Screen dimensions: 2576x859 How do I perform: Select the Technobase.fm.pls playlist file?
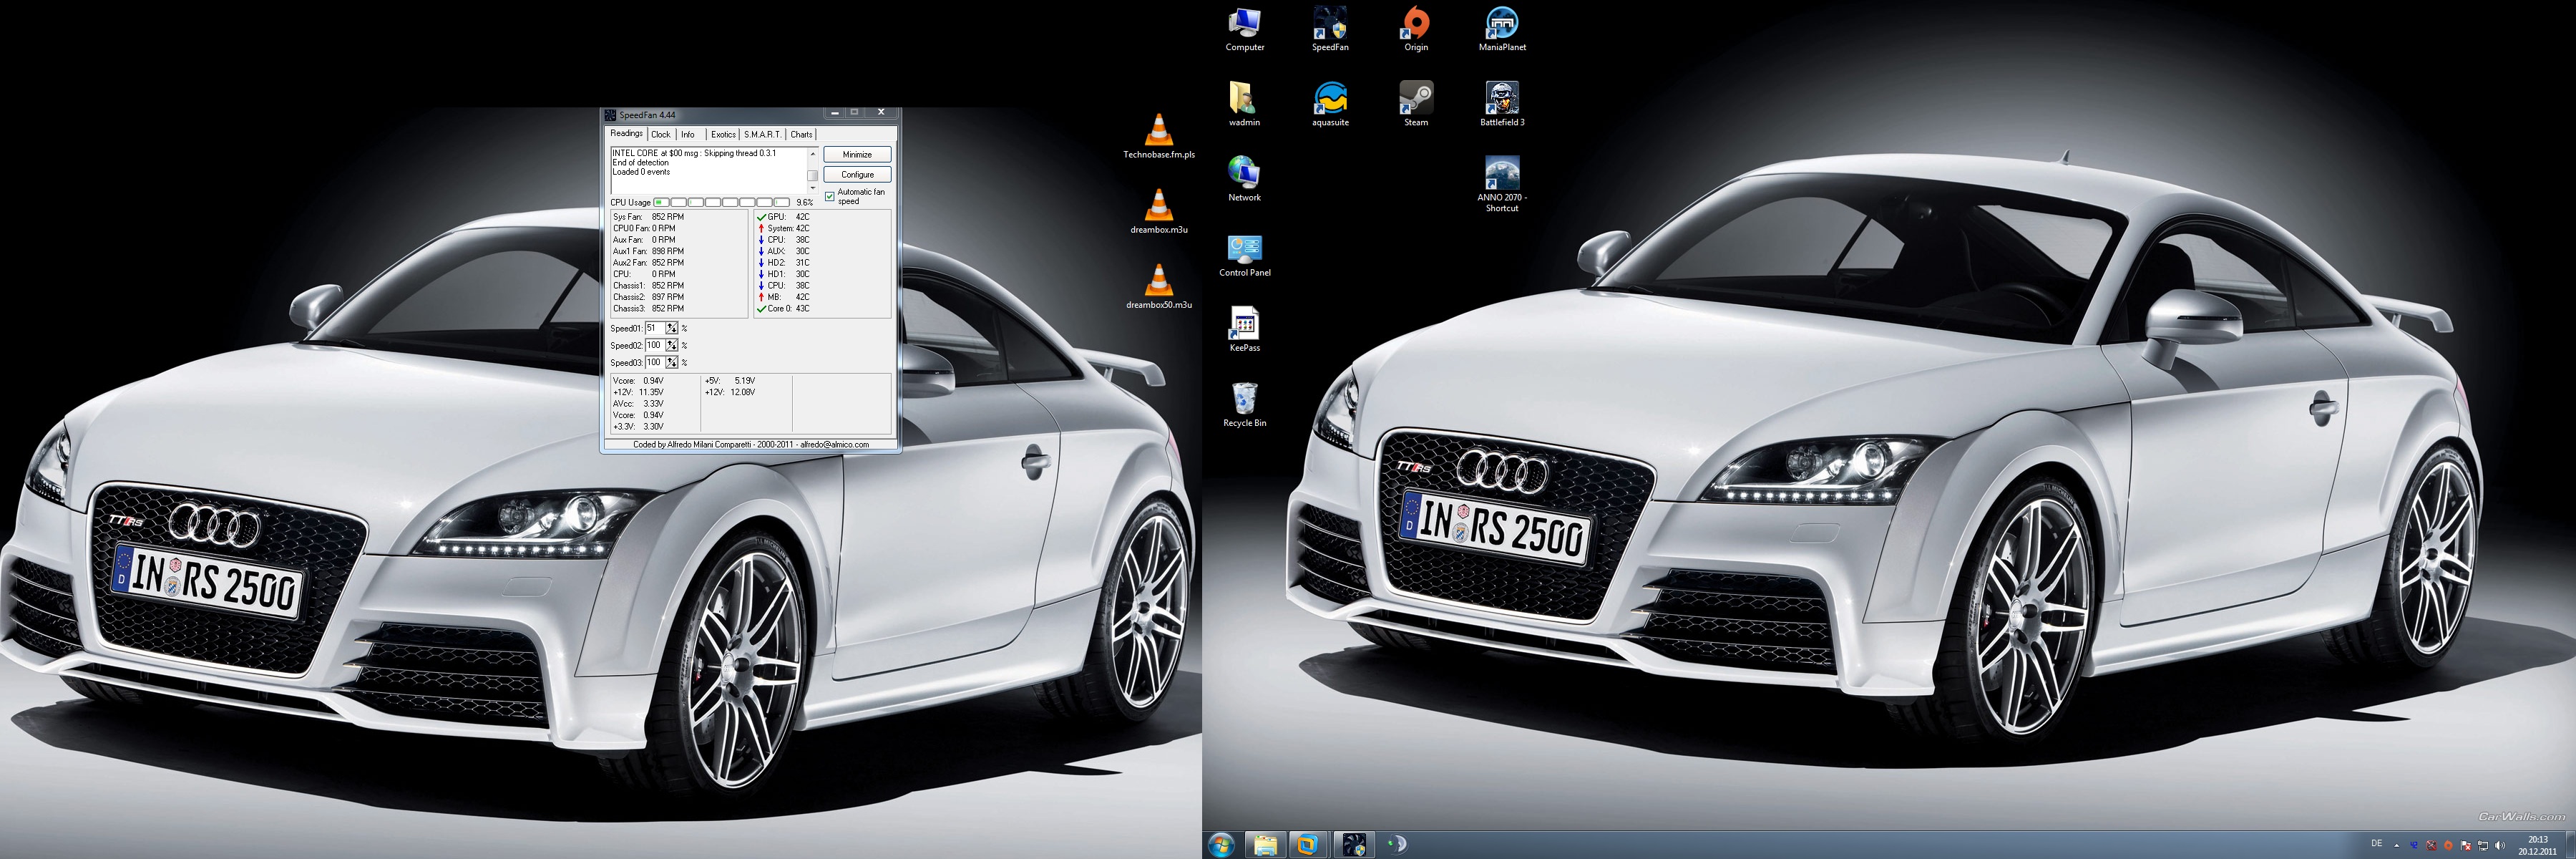1159,137
